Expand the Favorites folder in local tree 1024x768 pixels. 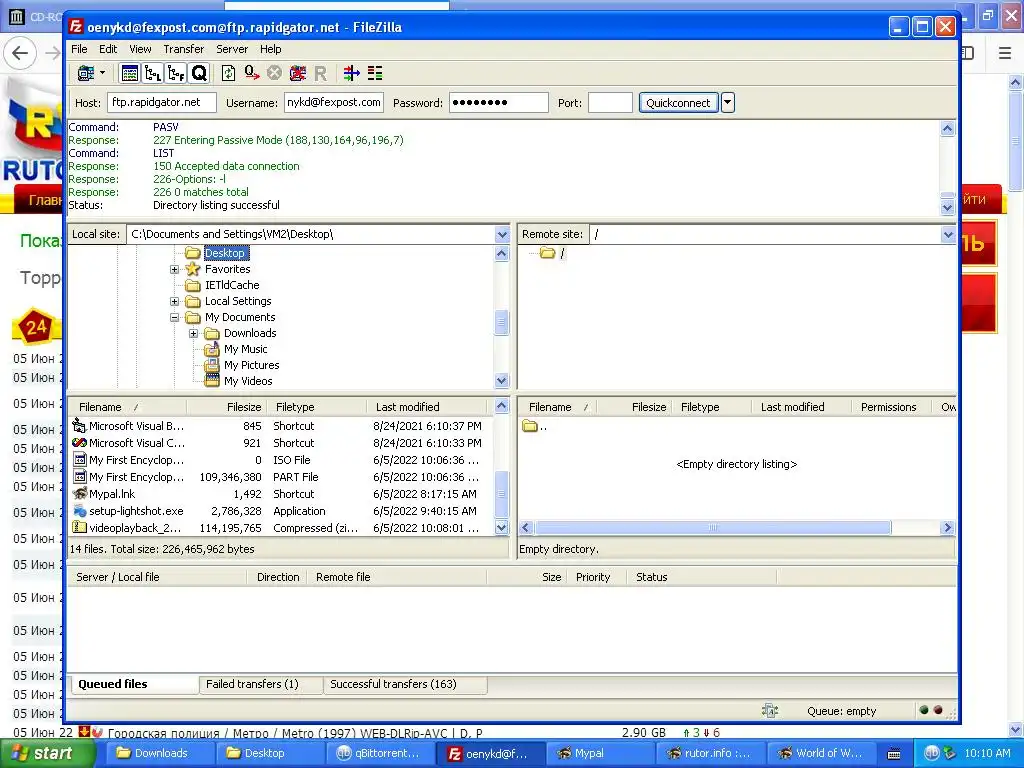[x=174, y=269]
